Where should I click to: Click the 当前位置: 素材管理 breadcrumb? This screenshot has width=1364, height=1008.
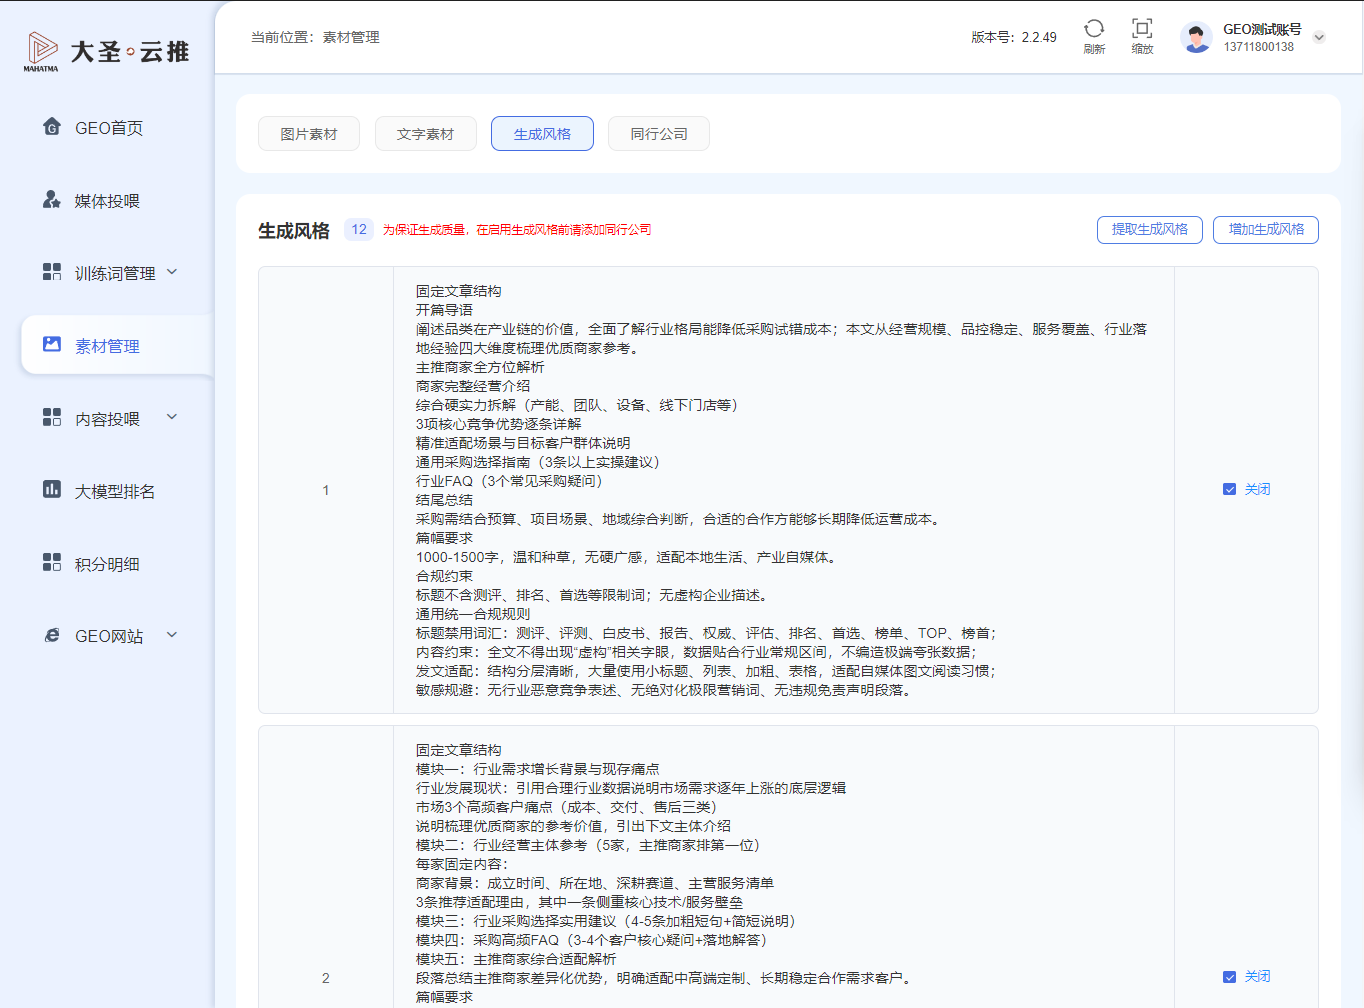tap(315, 37)
